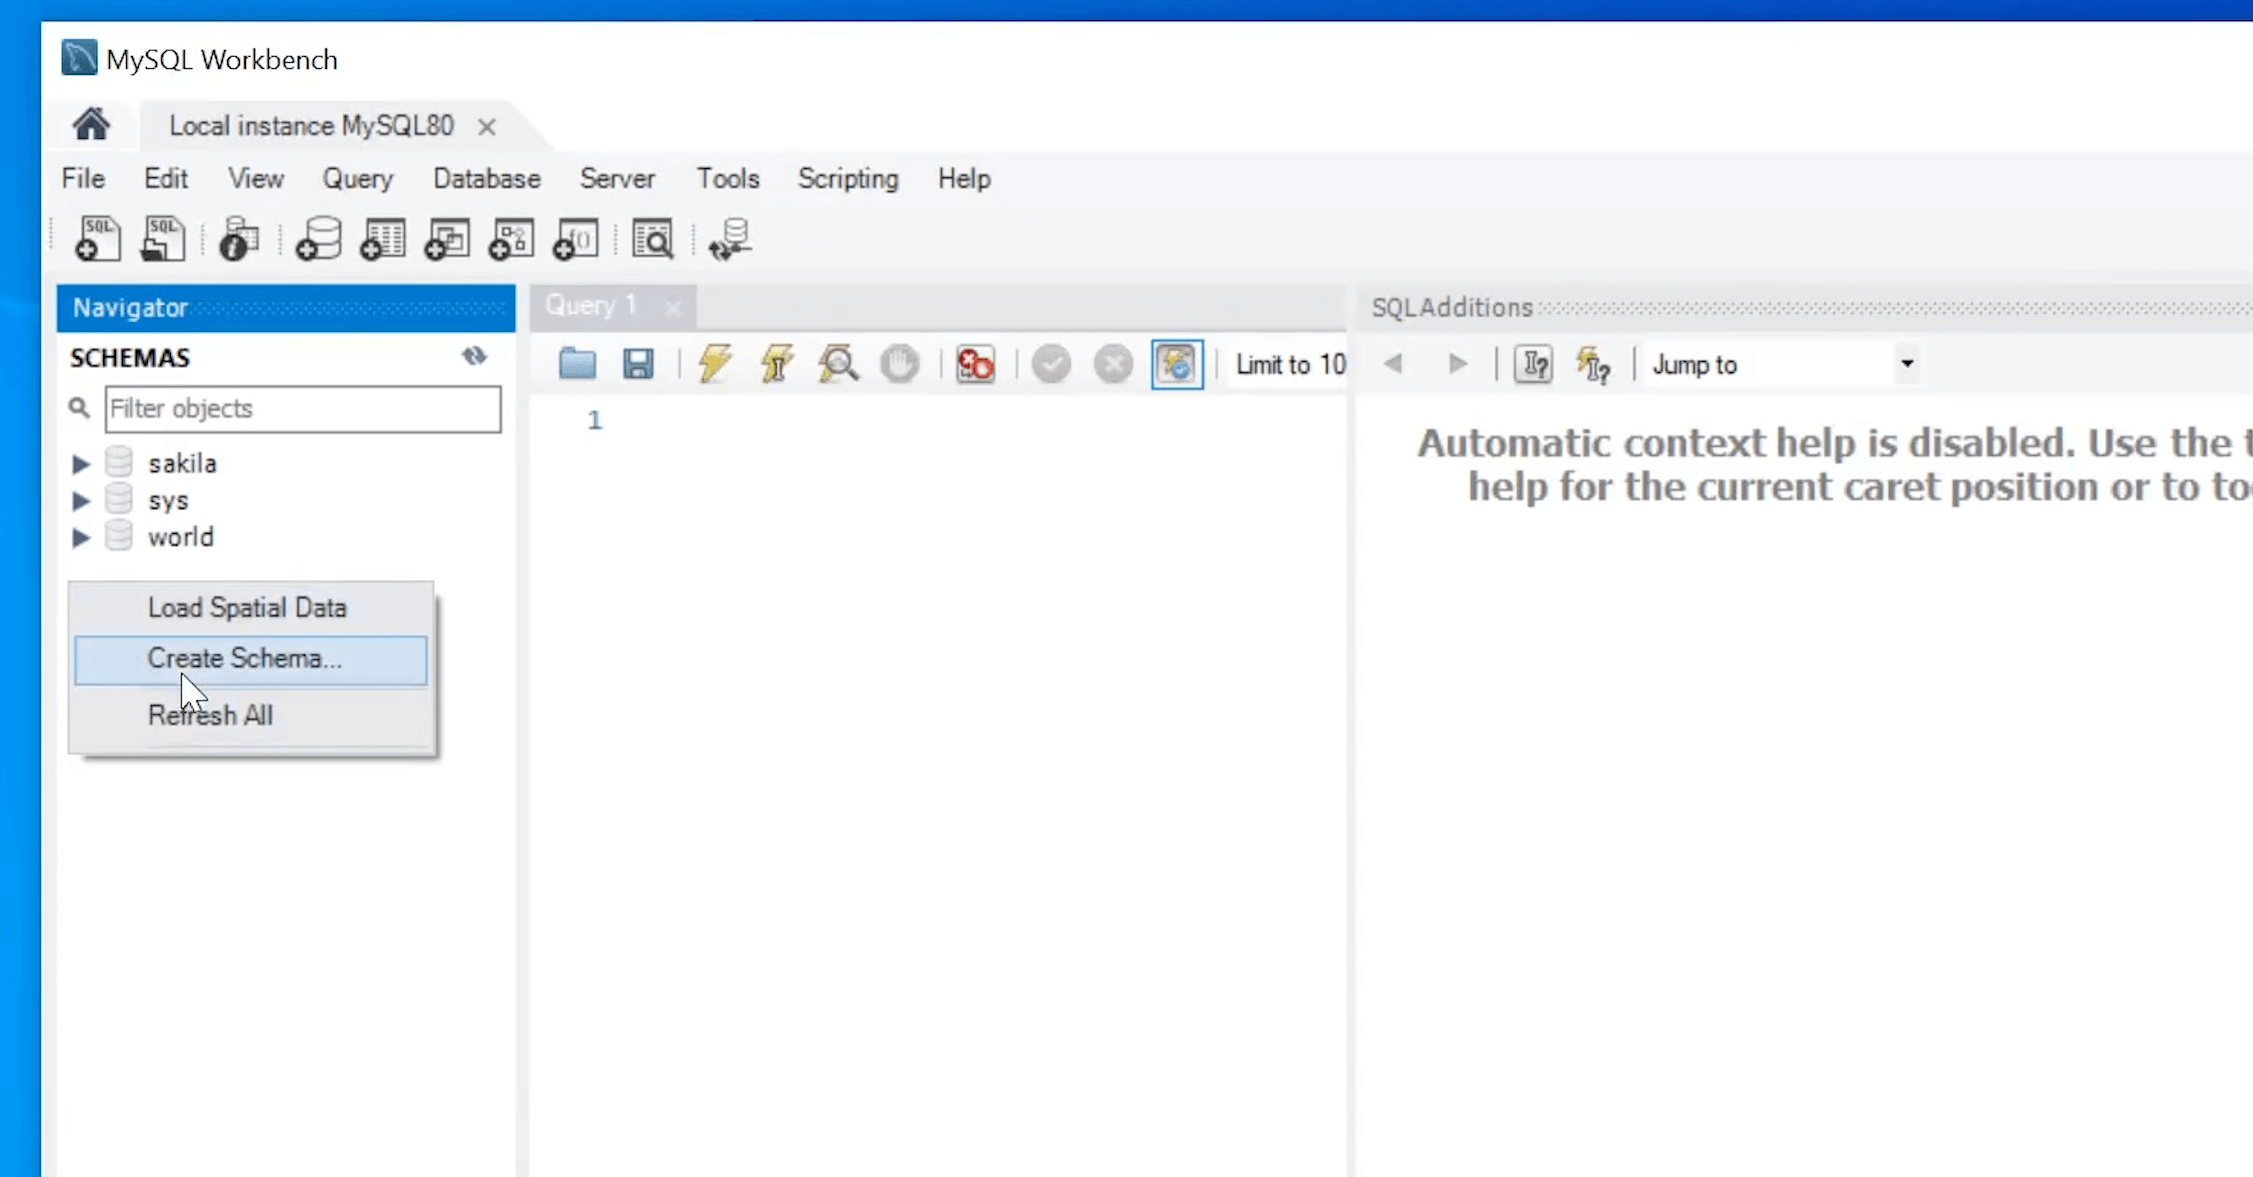This screenshot has height=1177, width=2253.
Task: Switch to Local instance MySQL80 tab
Action: (311, 126)
